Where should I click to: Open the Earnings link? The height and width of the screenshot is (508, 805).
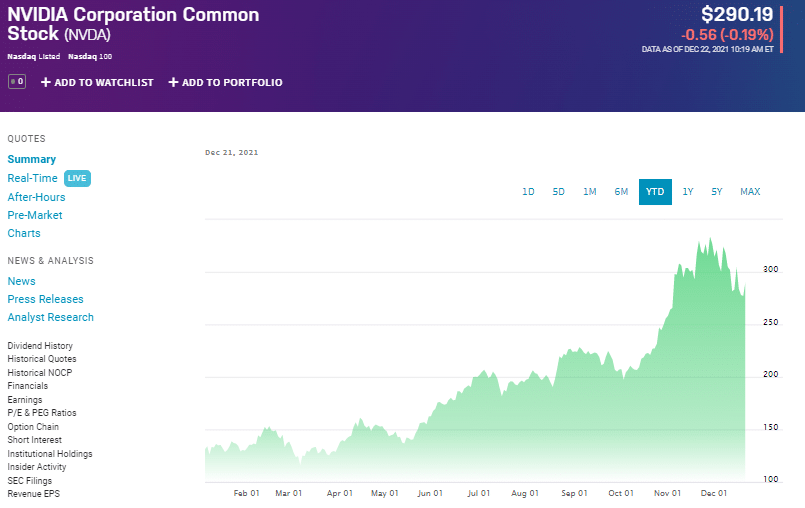[x=25, y=400]
